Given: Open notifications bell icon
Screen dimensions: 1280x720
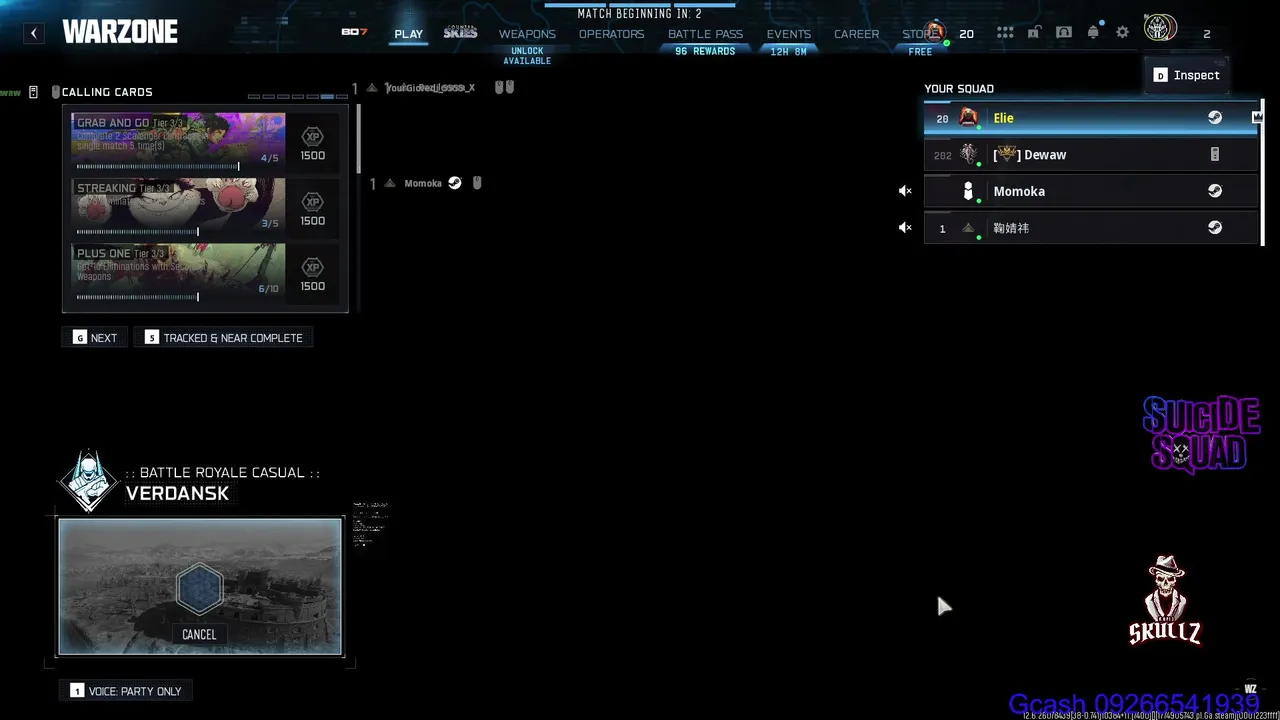Looking at the screenshot, I should 1093,33.
